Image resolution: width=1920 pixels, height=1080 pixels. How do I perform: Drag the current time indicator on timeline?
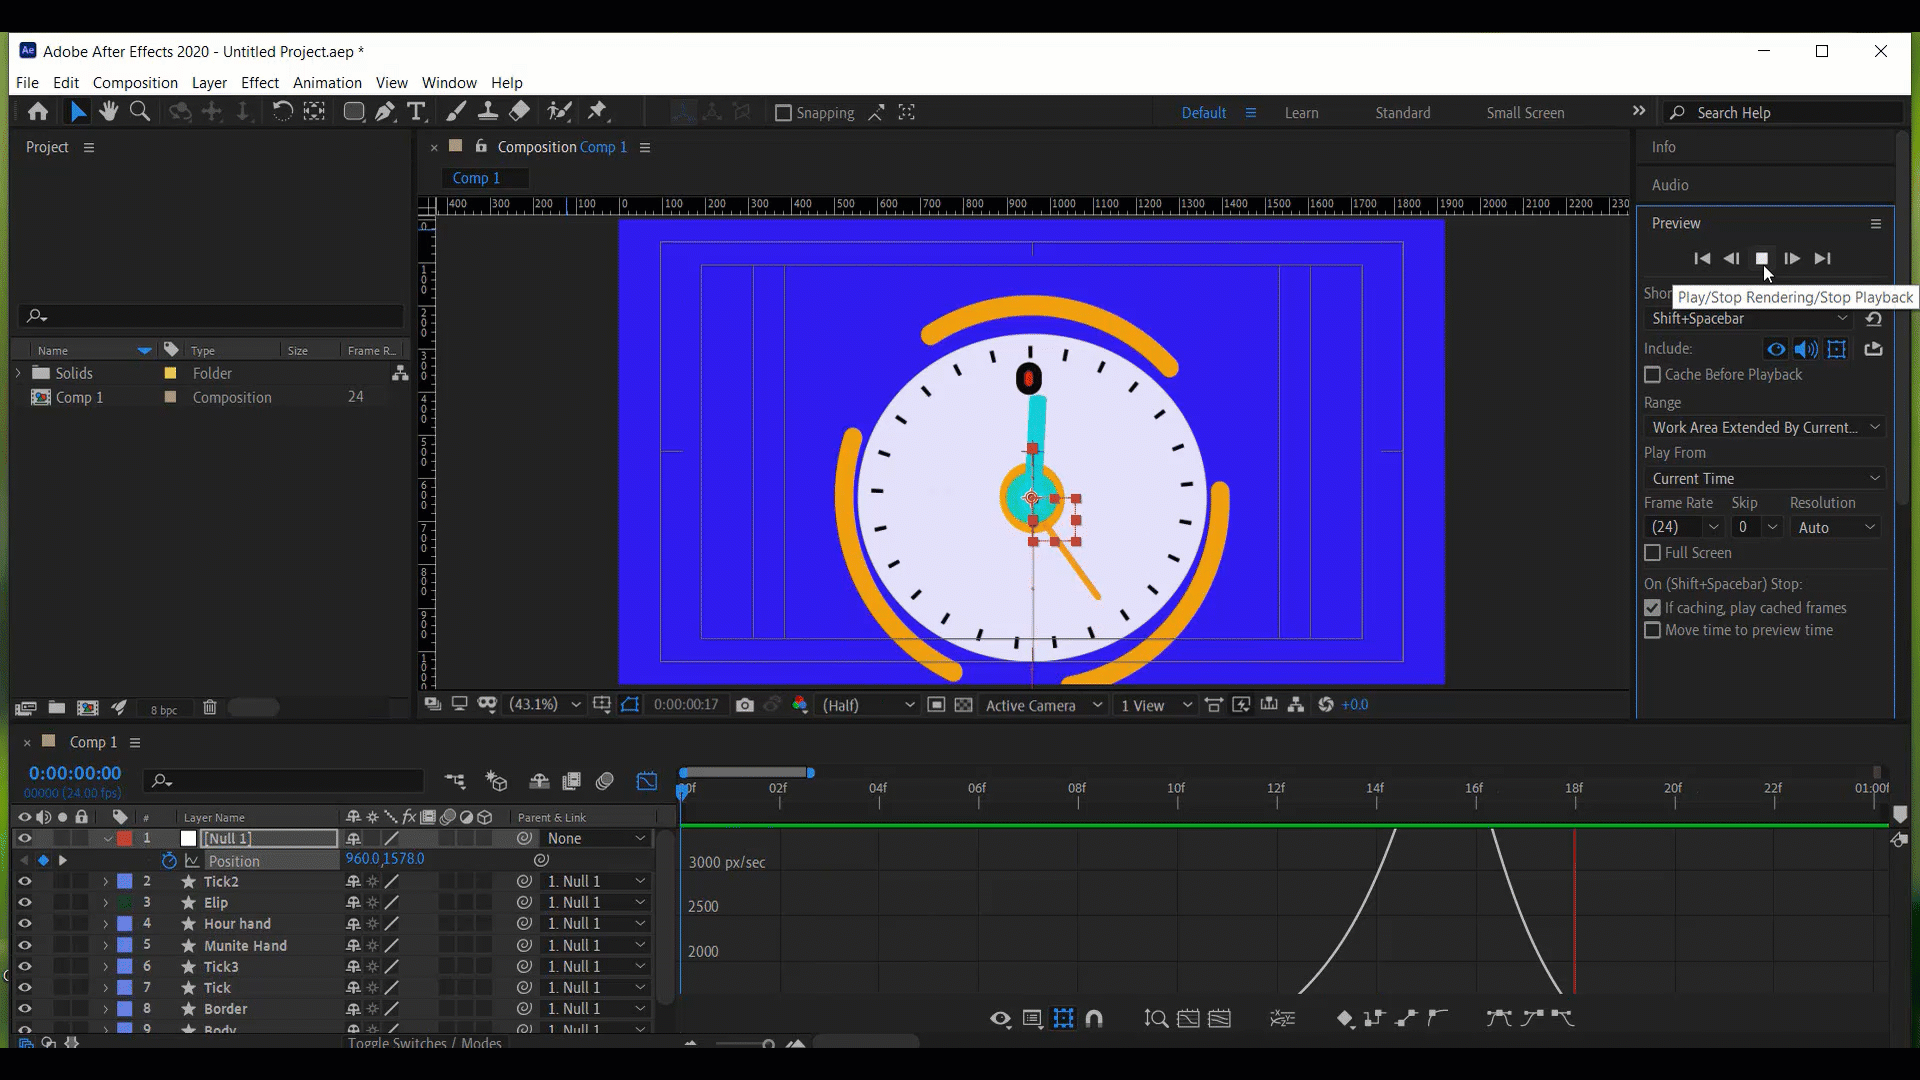(x=684, y=787)
